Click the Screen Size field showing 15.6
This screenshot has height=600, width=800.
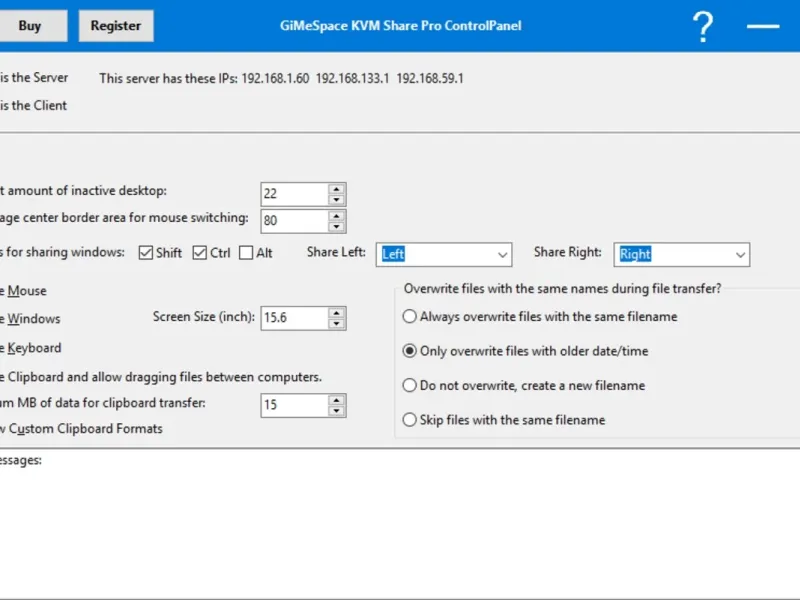pos(294,318)
